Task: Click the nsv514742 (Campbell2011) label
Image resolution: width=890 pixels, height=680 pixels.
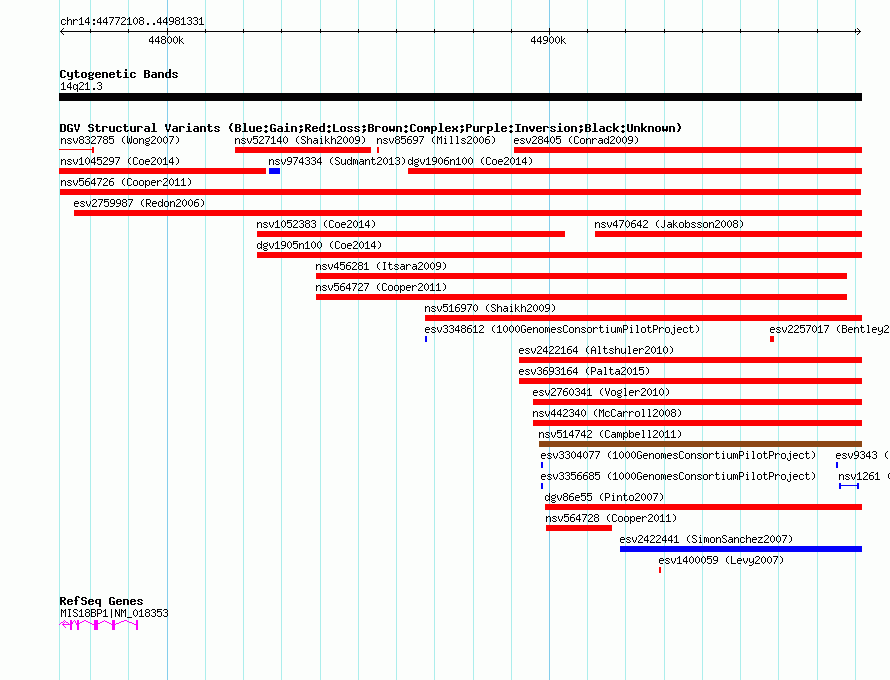Action: click(610, 434)
